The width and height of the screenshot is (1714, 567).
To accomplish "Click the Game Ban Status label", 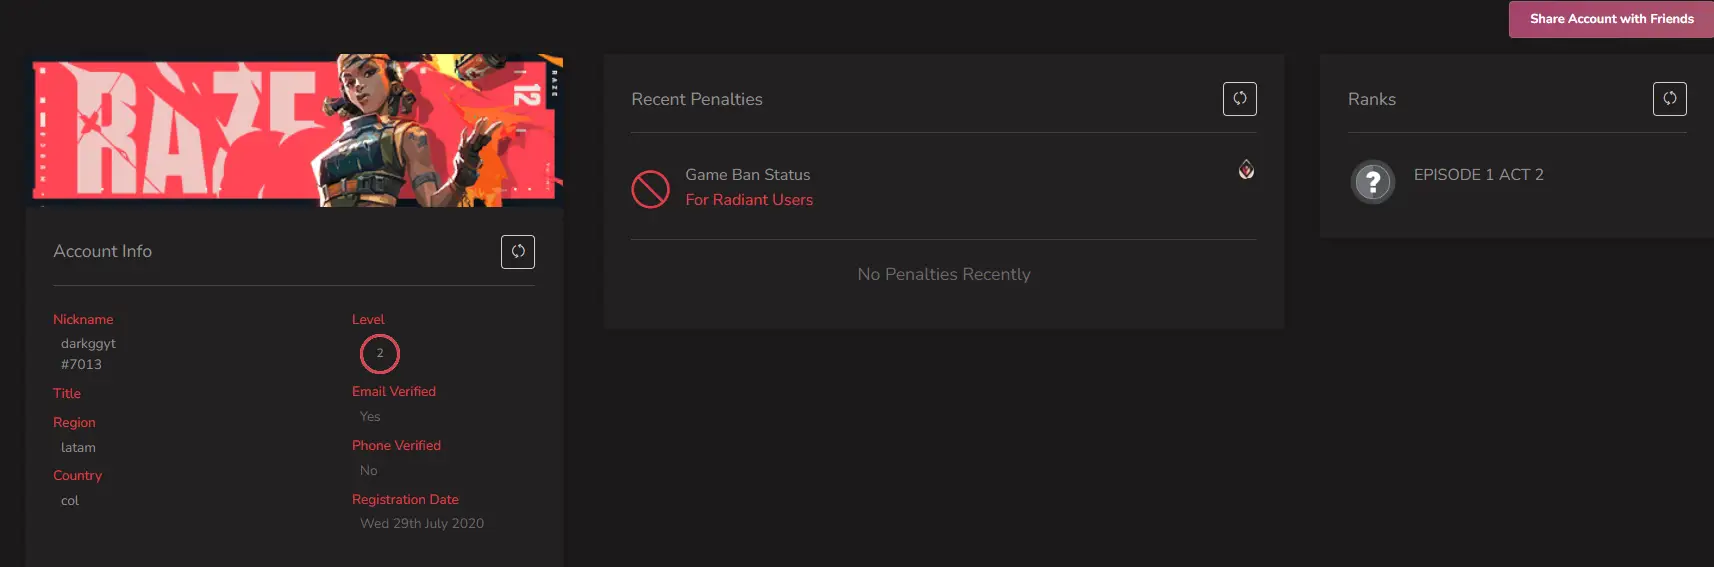I will 748,175.
